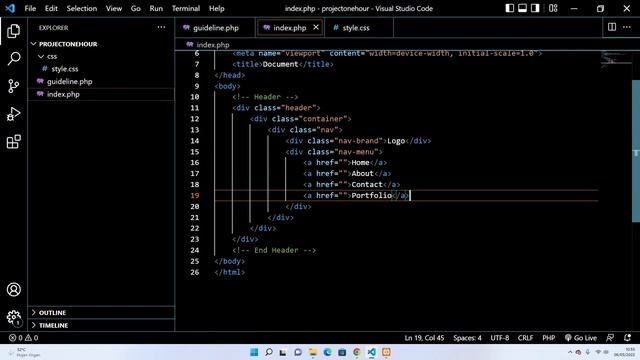Open Google Chrome from the taskbar
The width and height of the screenshot is (640, 360).
[x=357, y=352]
